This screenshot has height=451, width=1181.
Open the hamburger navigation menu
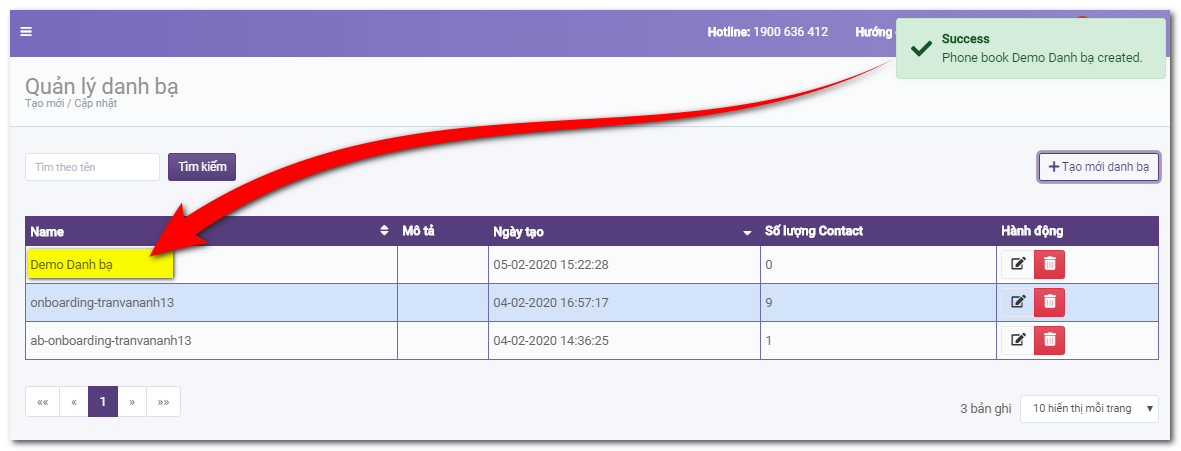26,32
